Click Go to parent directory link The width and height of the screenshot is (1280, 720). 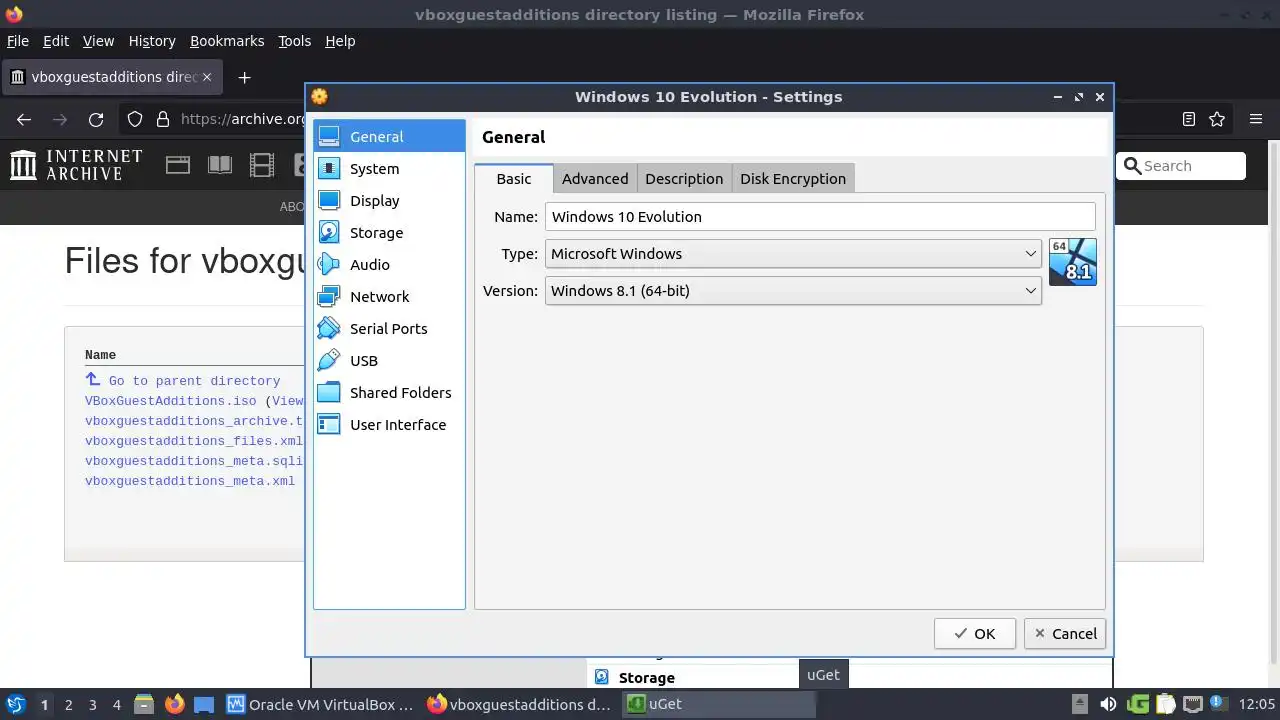194,381
